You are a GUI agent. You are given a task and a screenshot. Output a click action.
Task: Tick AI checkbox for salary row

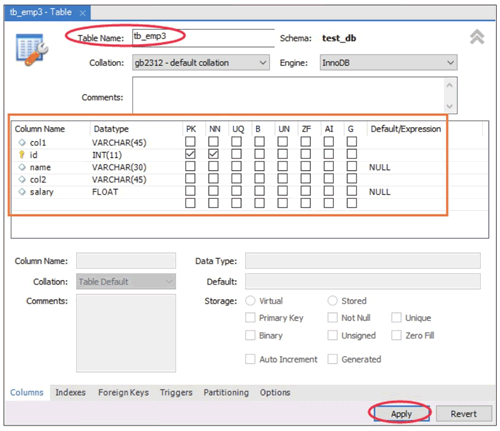click(x=329, y=191)
